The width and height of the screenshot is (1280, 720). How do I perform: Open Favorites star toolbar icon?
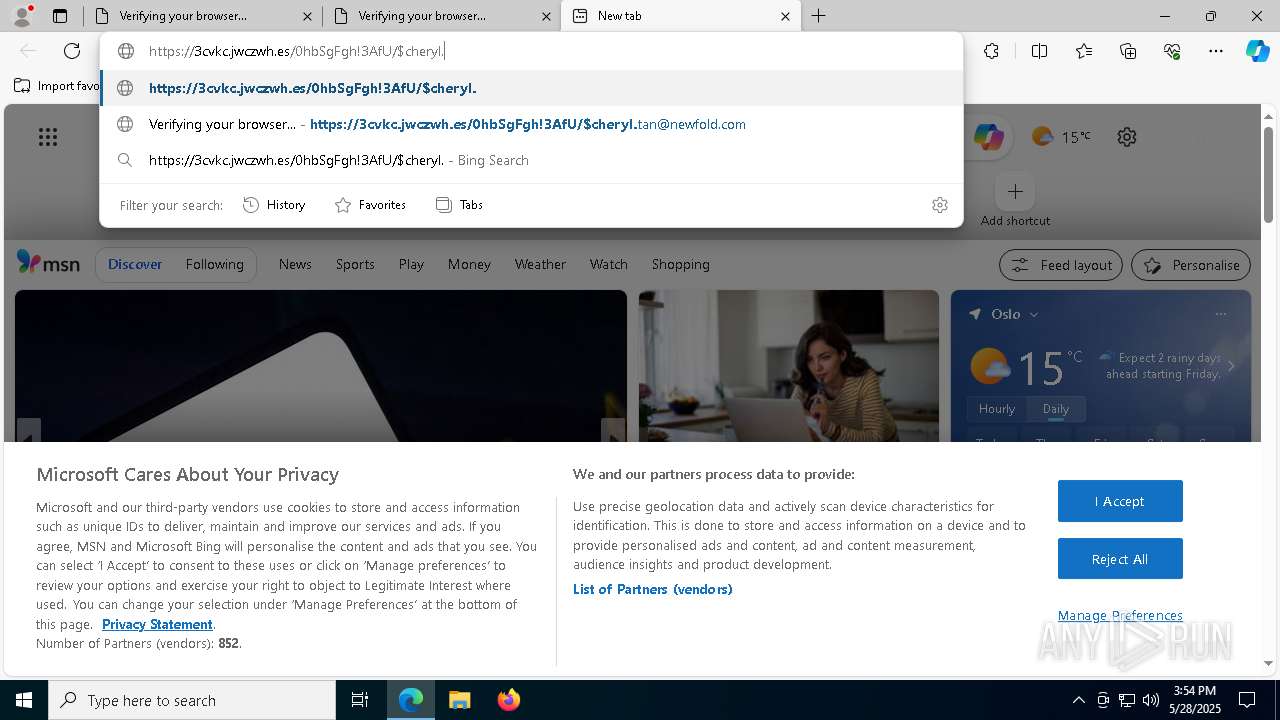[x=1084, y=51]
